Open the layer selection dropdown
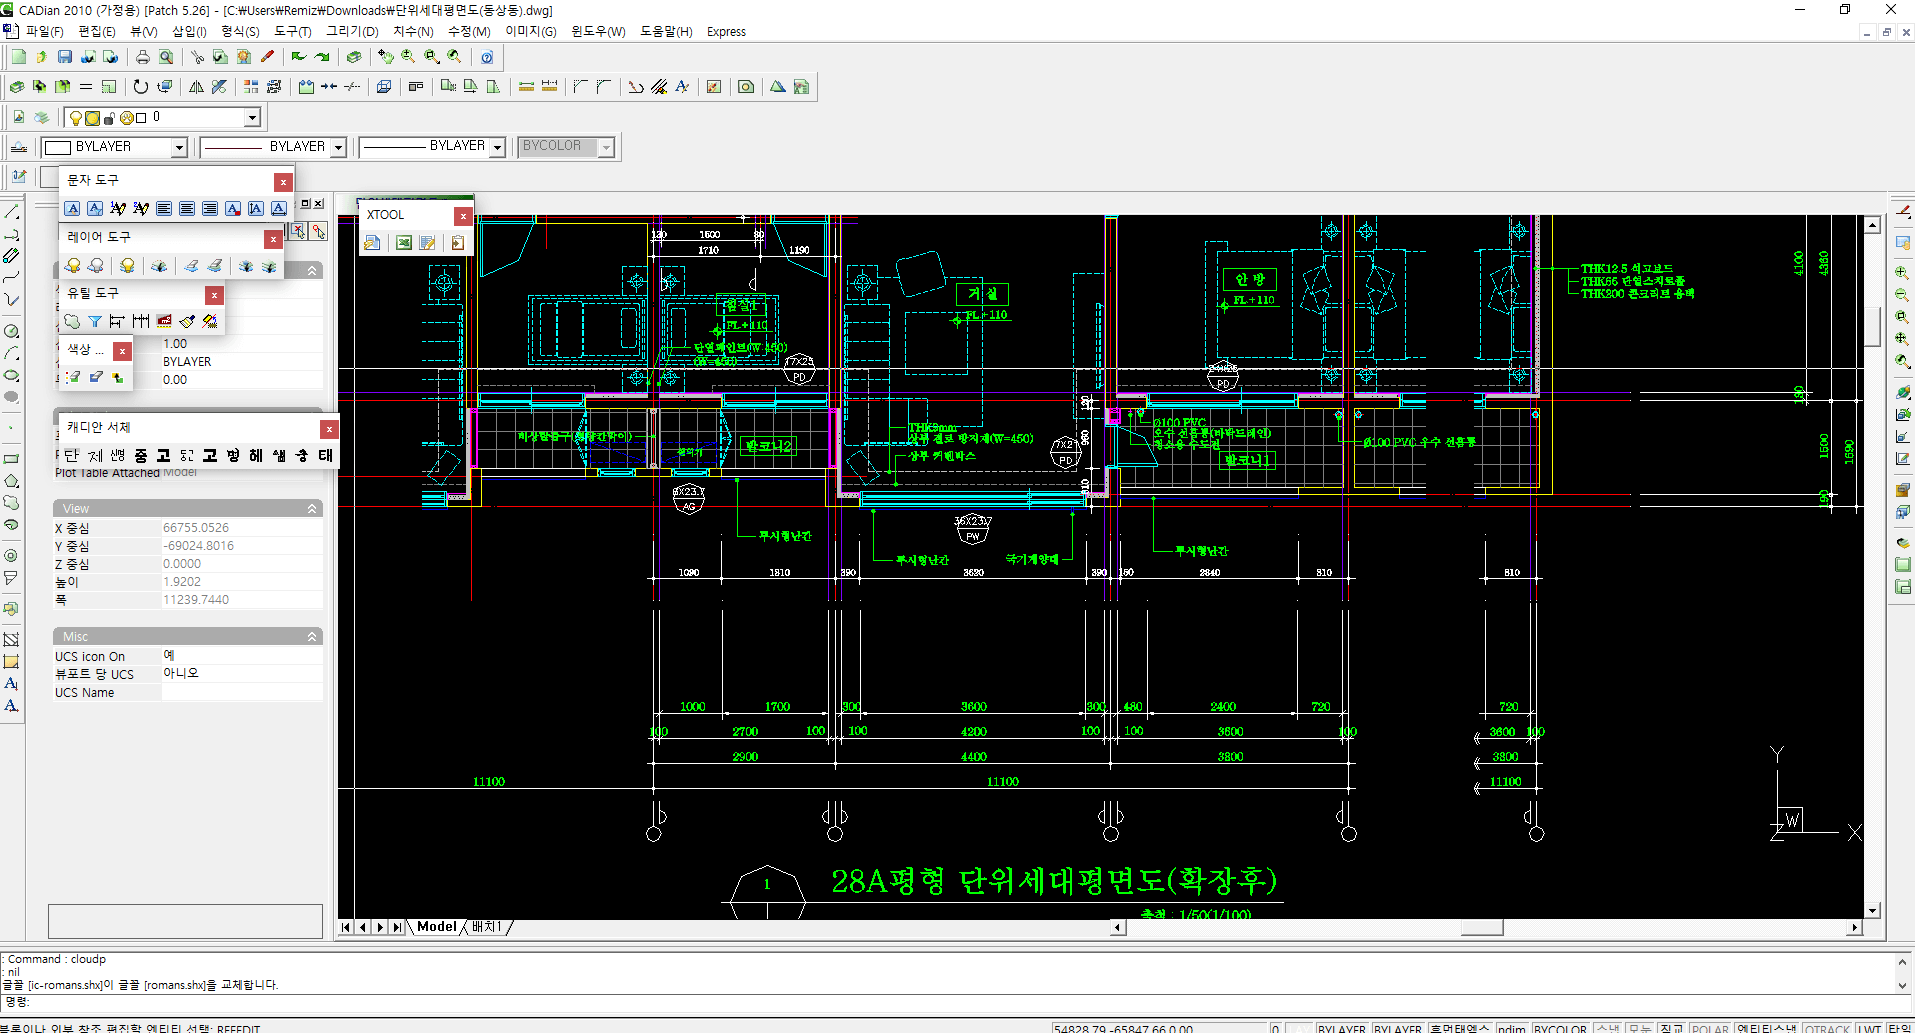The image size is (1915, 1033). pos(252,118)
